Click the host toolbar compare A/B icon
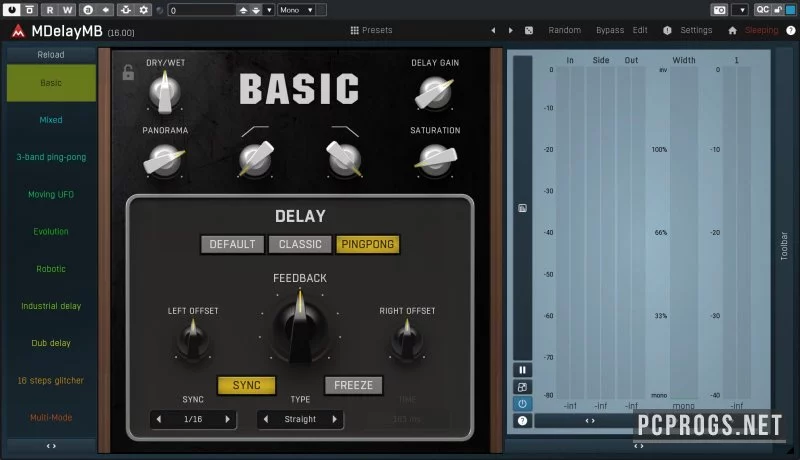This screenshot has width=800, height=460. point(88,10)
